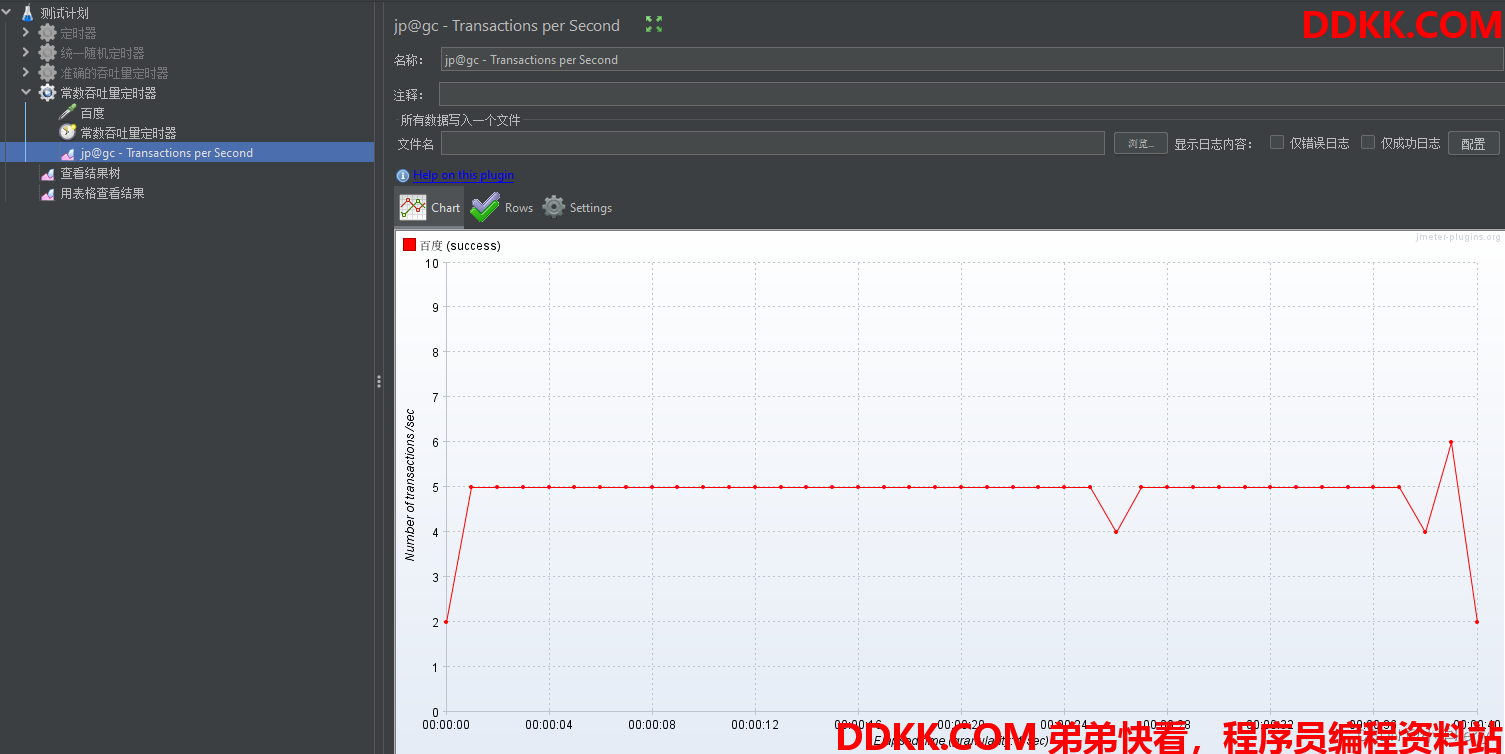Select the 用表格查看结果 tree item
The height and width of the screenshot is (754, 1505).
(x=102, y=193)
